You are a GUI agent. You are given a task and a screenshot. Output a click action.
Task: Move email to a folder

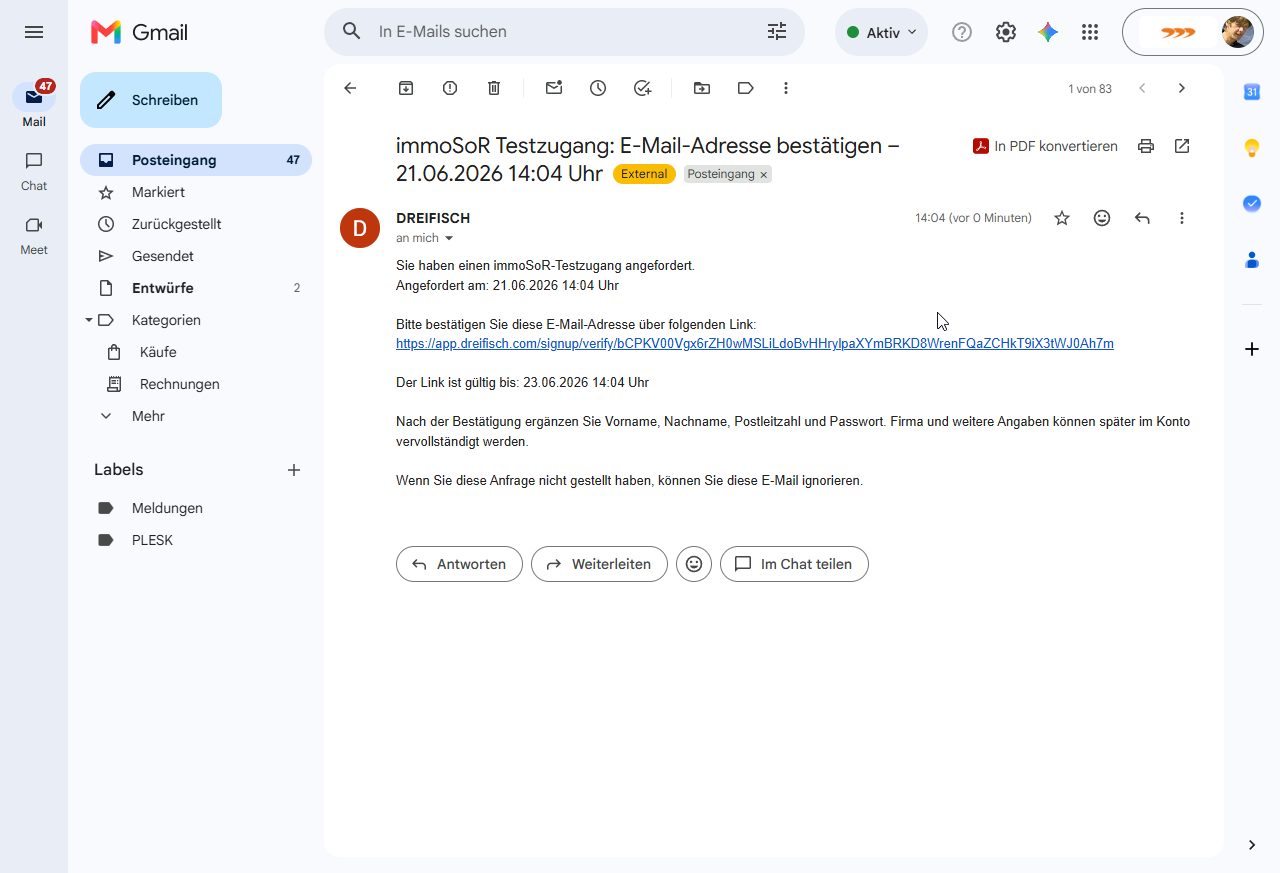(702, 88)
